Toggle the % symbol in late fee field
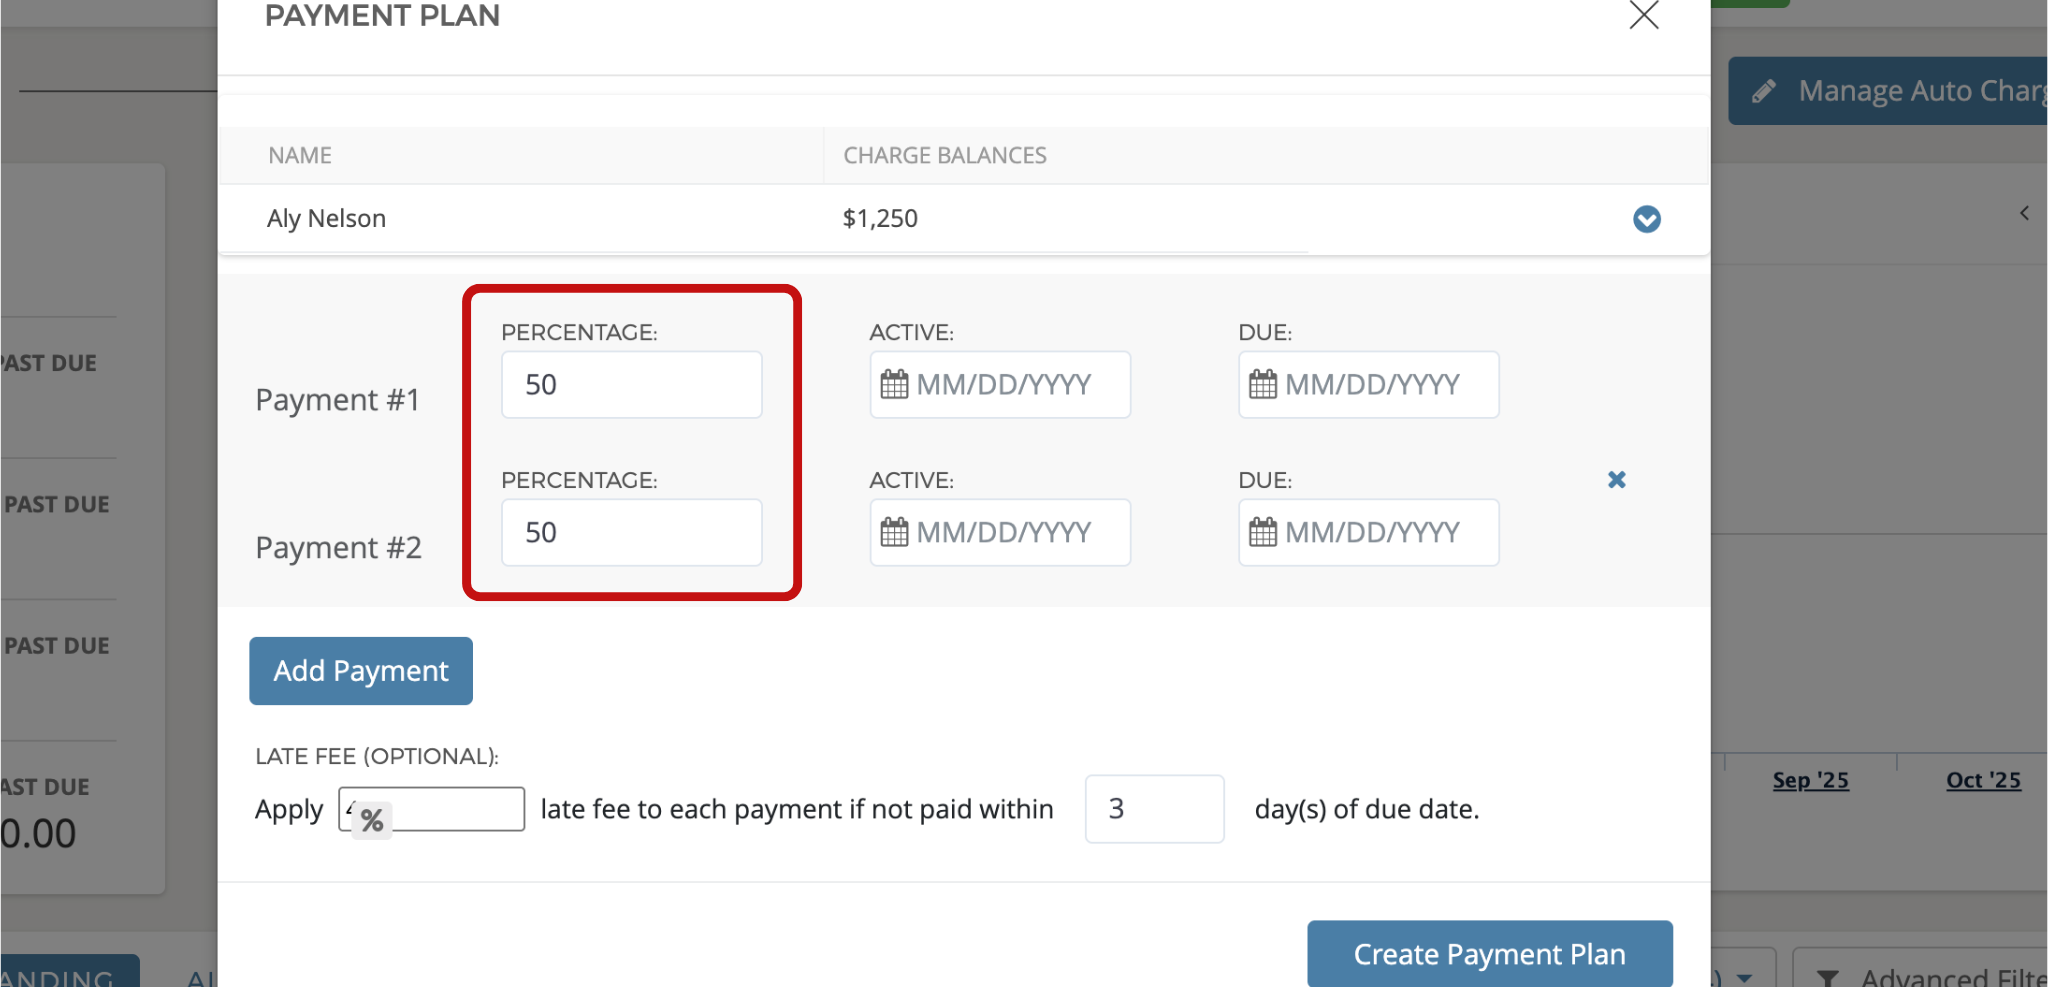 click(x=372, y=821)
